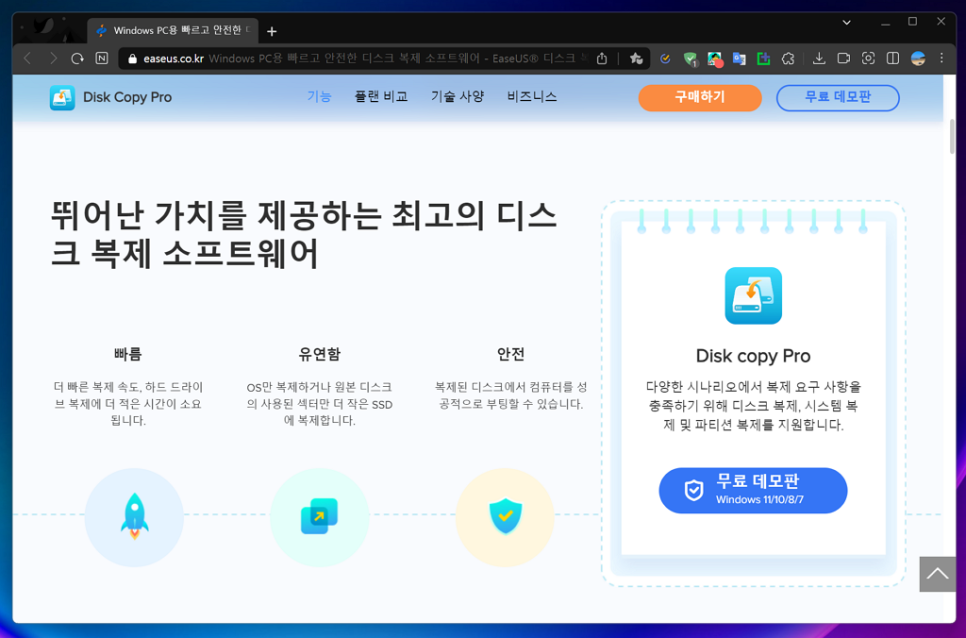
Task: Click the header 무료 데모판 outline button
Action: point(838,98)
